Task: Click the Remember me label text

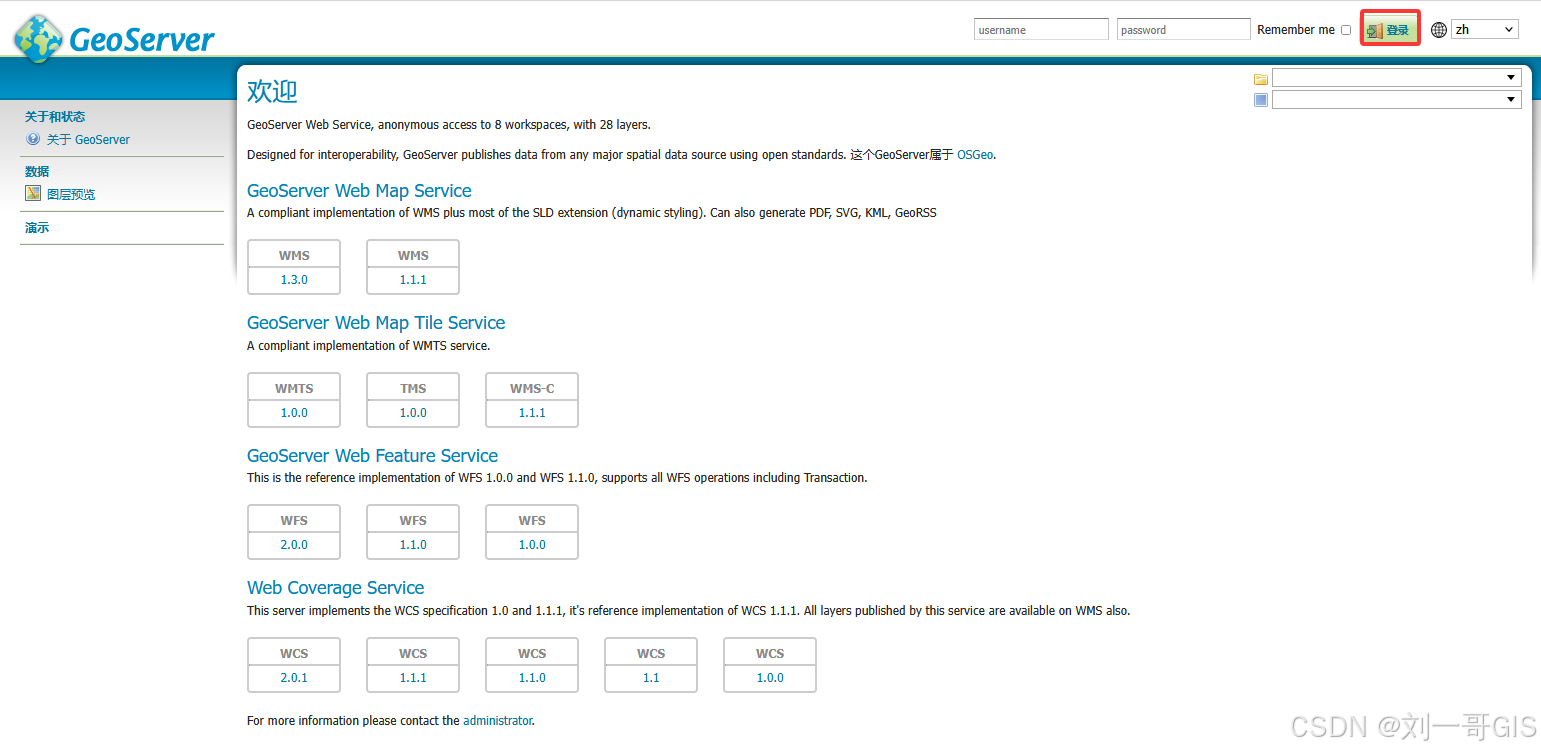Action: point(1296,30)
